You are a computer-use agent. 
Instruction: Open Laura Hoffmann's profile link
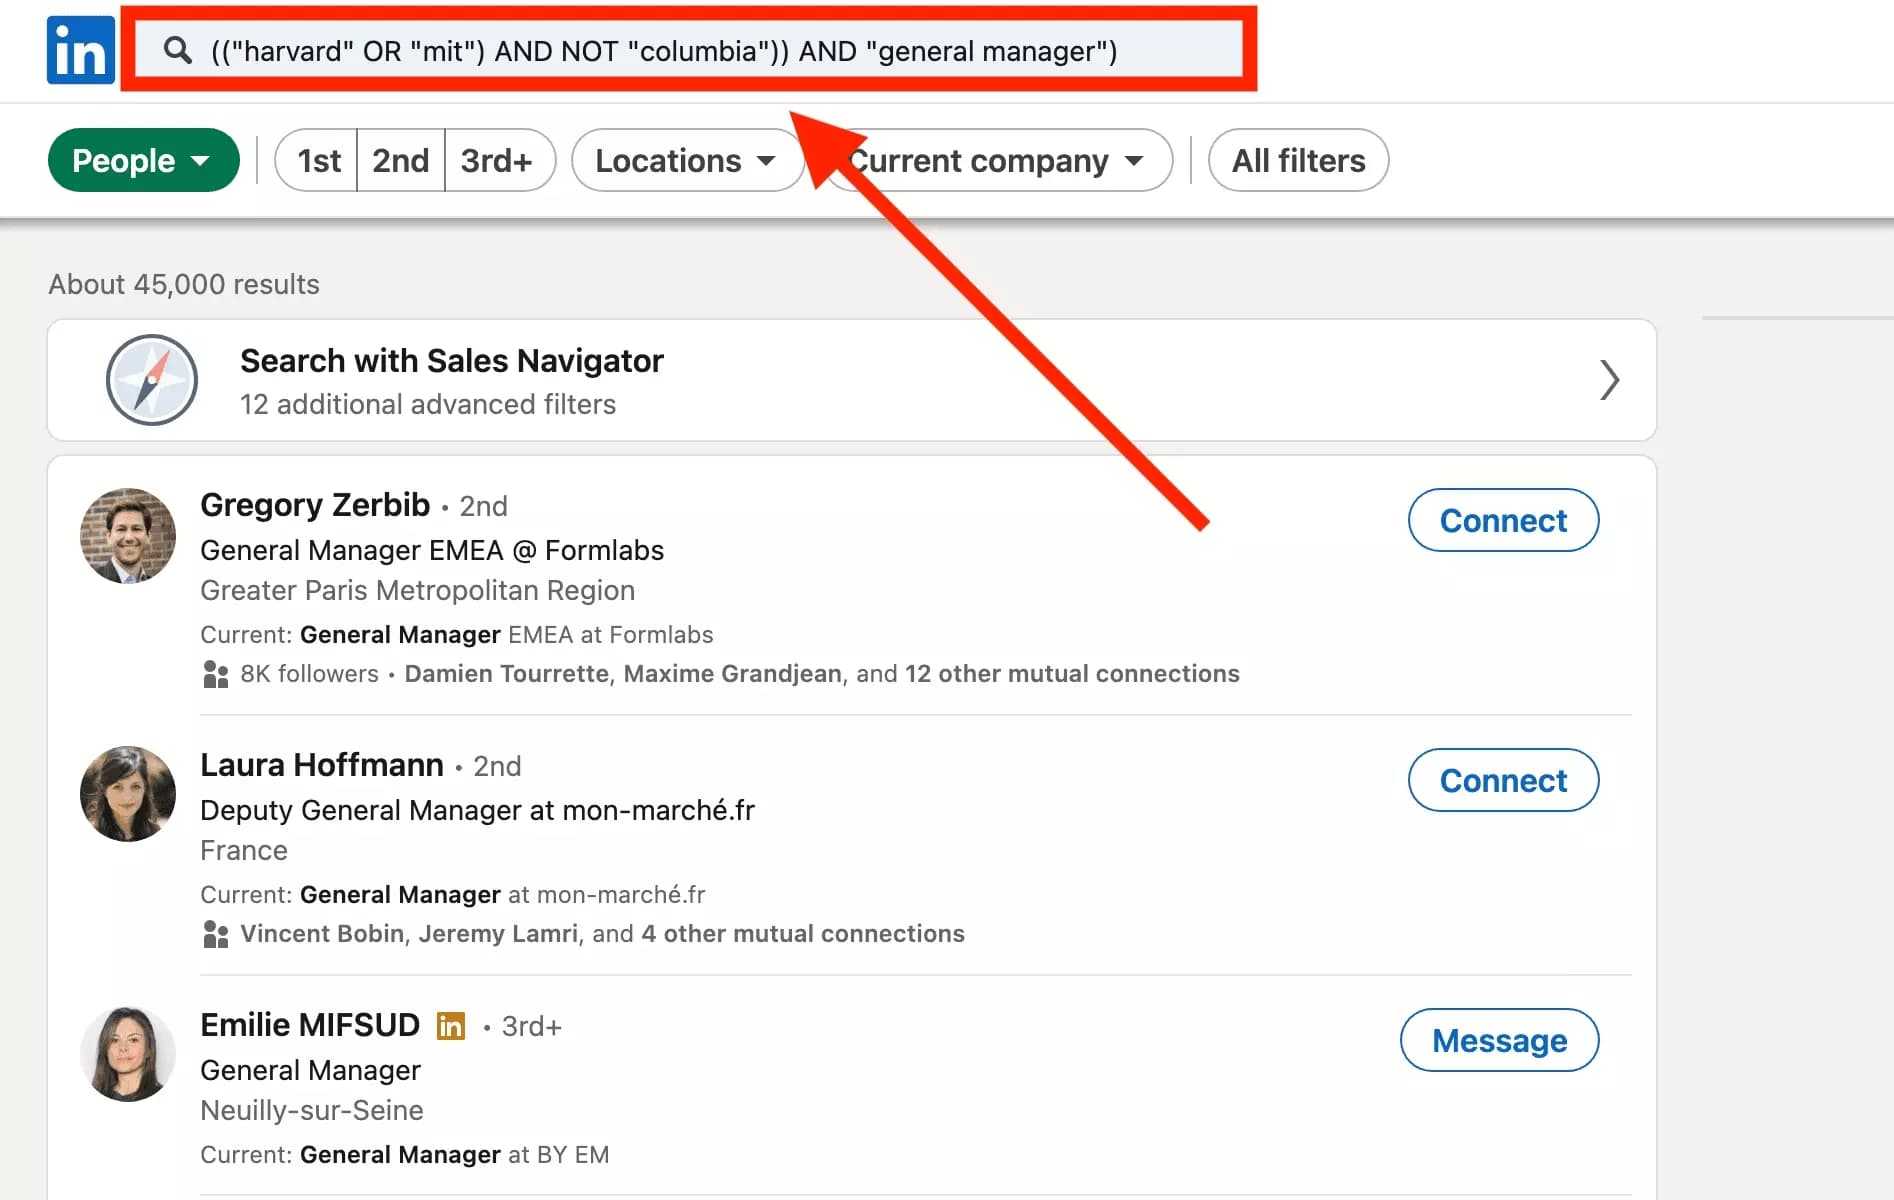click(322, 764)
